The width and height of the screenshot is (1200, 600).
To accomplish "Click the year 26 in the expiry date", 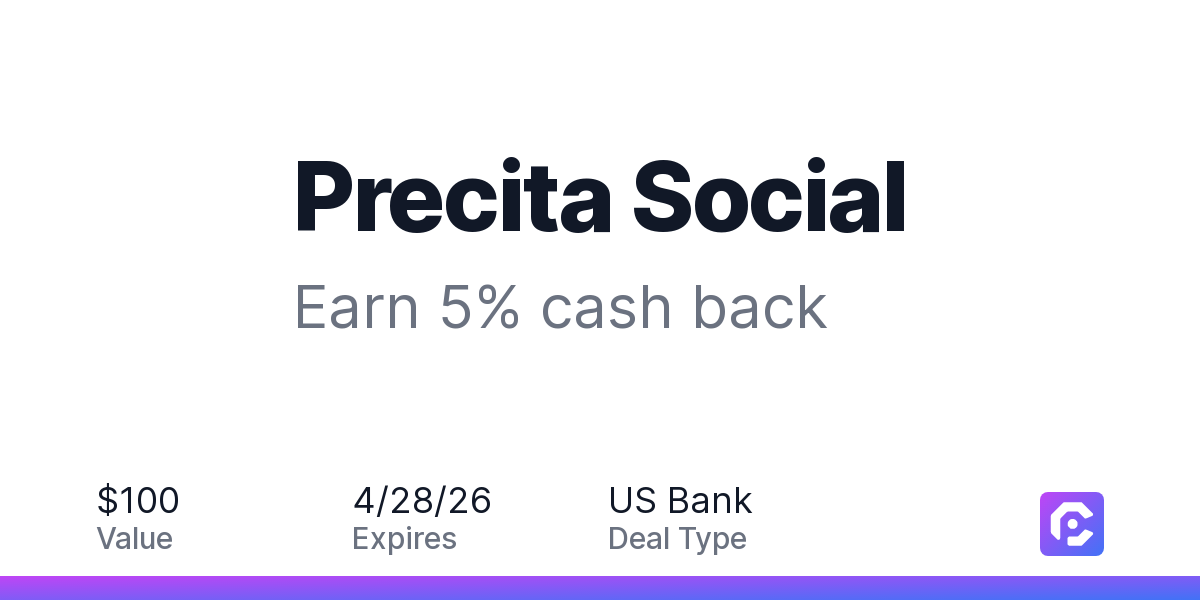I will (x=470, y=500).
